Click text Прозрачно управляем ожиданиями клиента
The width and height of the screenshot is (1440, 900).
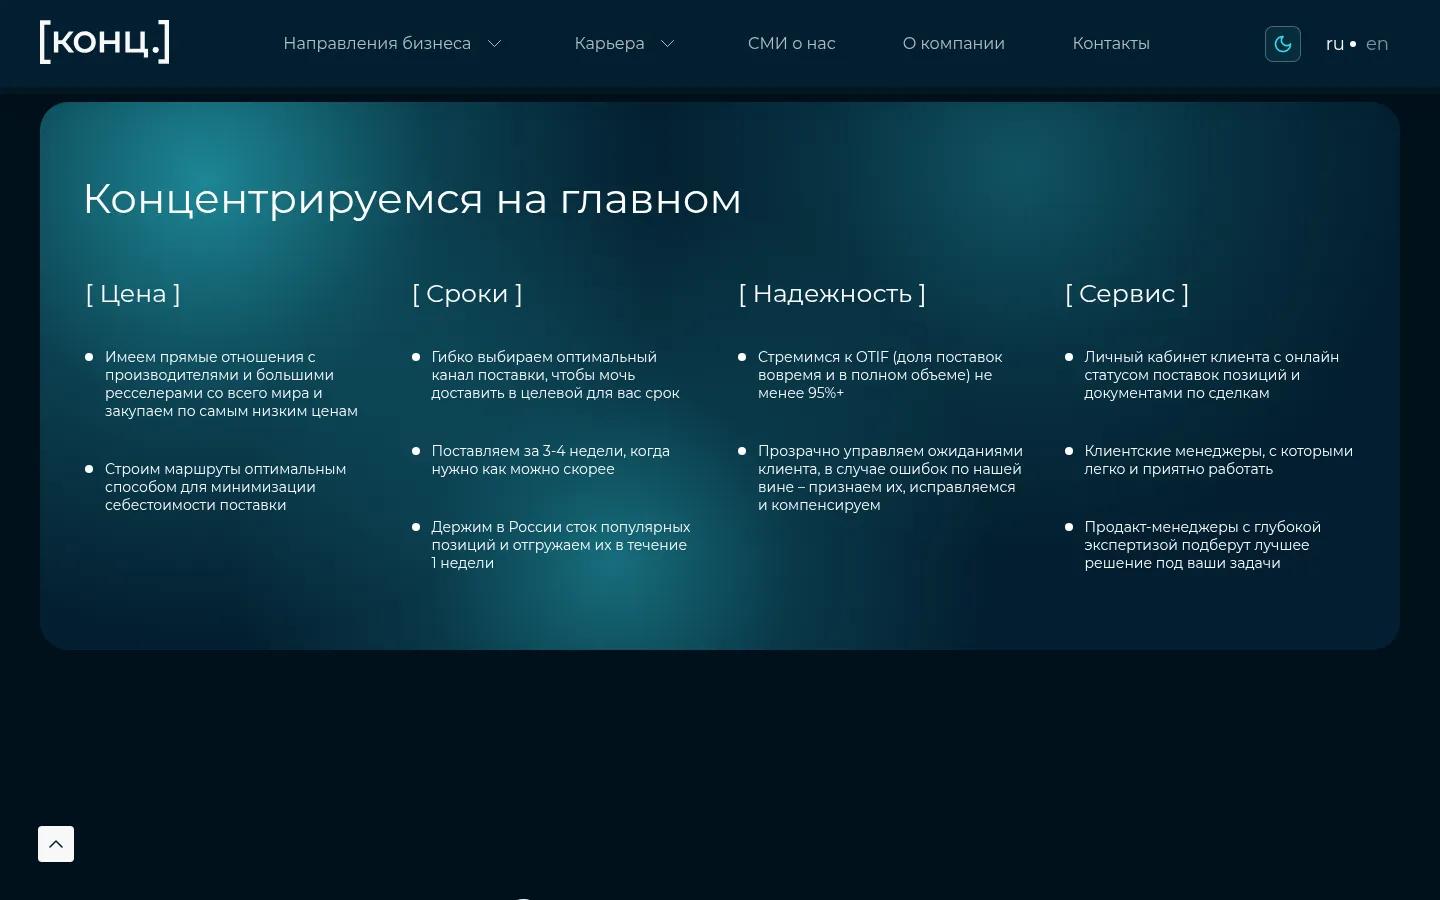890,478
